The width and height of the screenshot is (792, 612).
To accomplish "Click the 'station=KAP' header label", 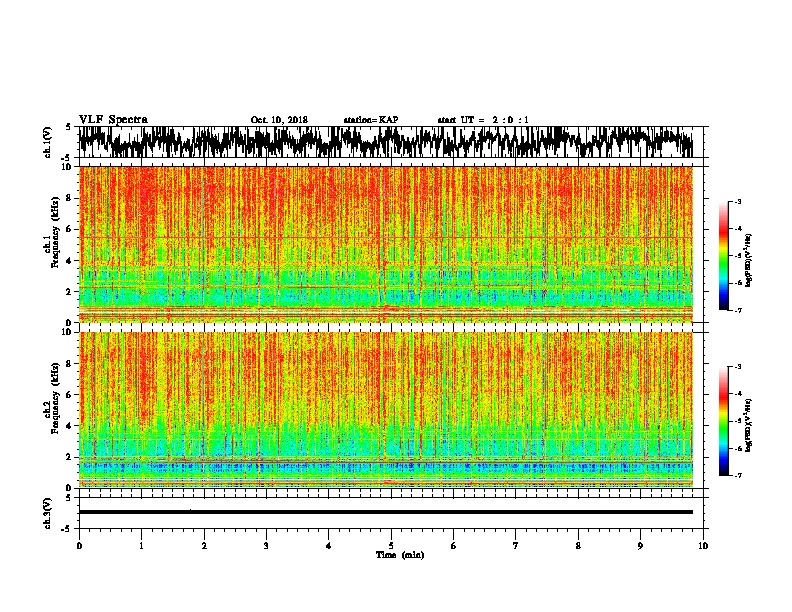I will [371, 120].
